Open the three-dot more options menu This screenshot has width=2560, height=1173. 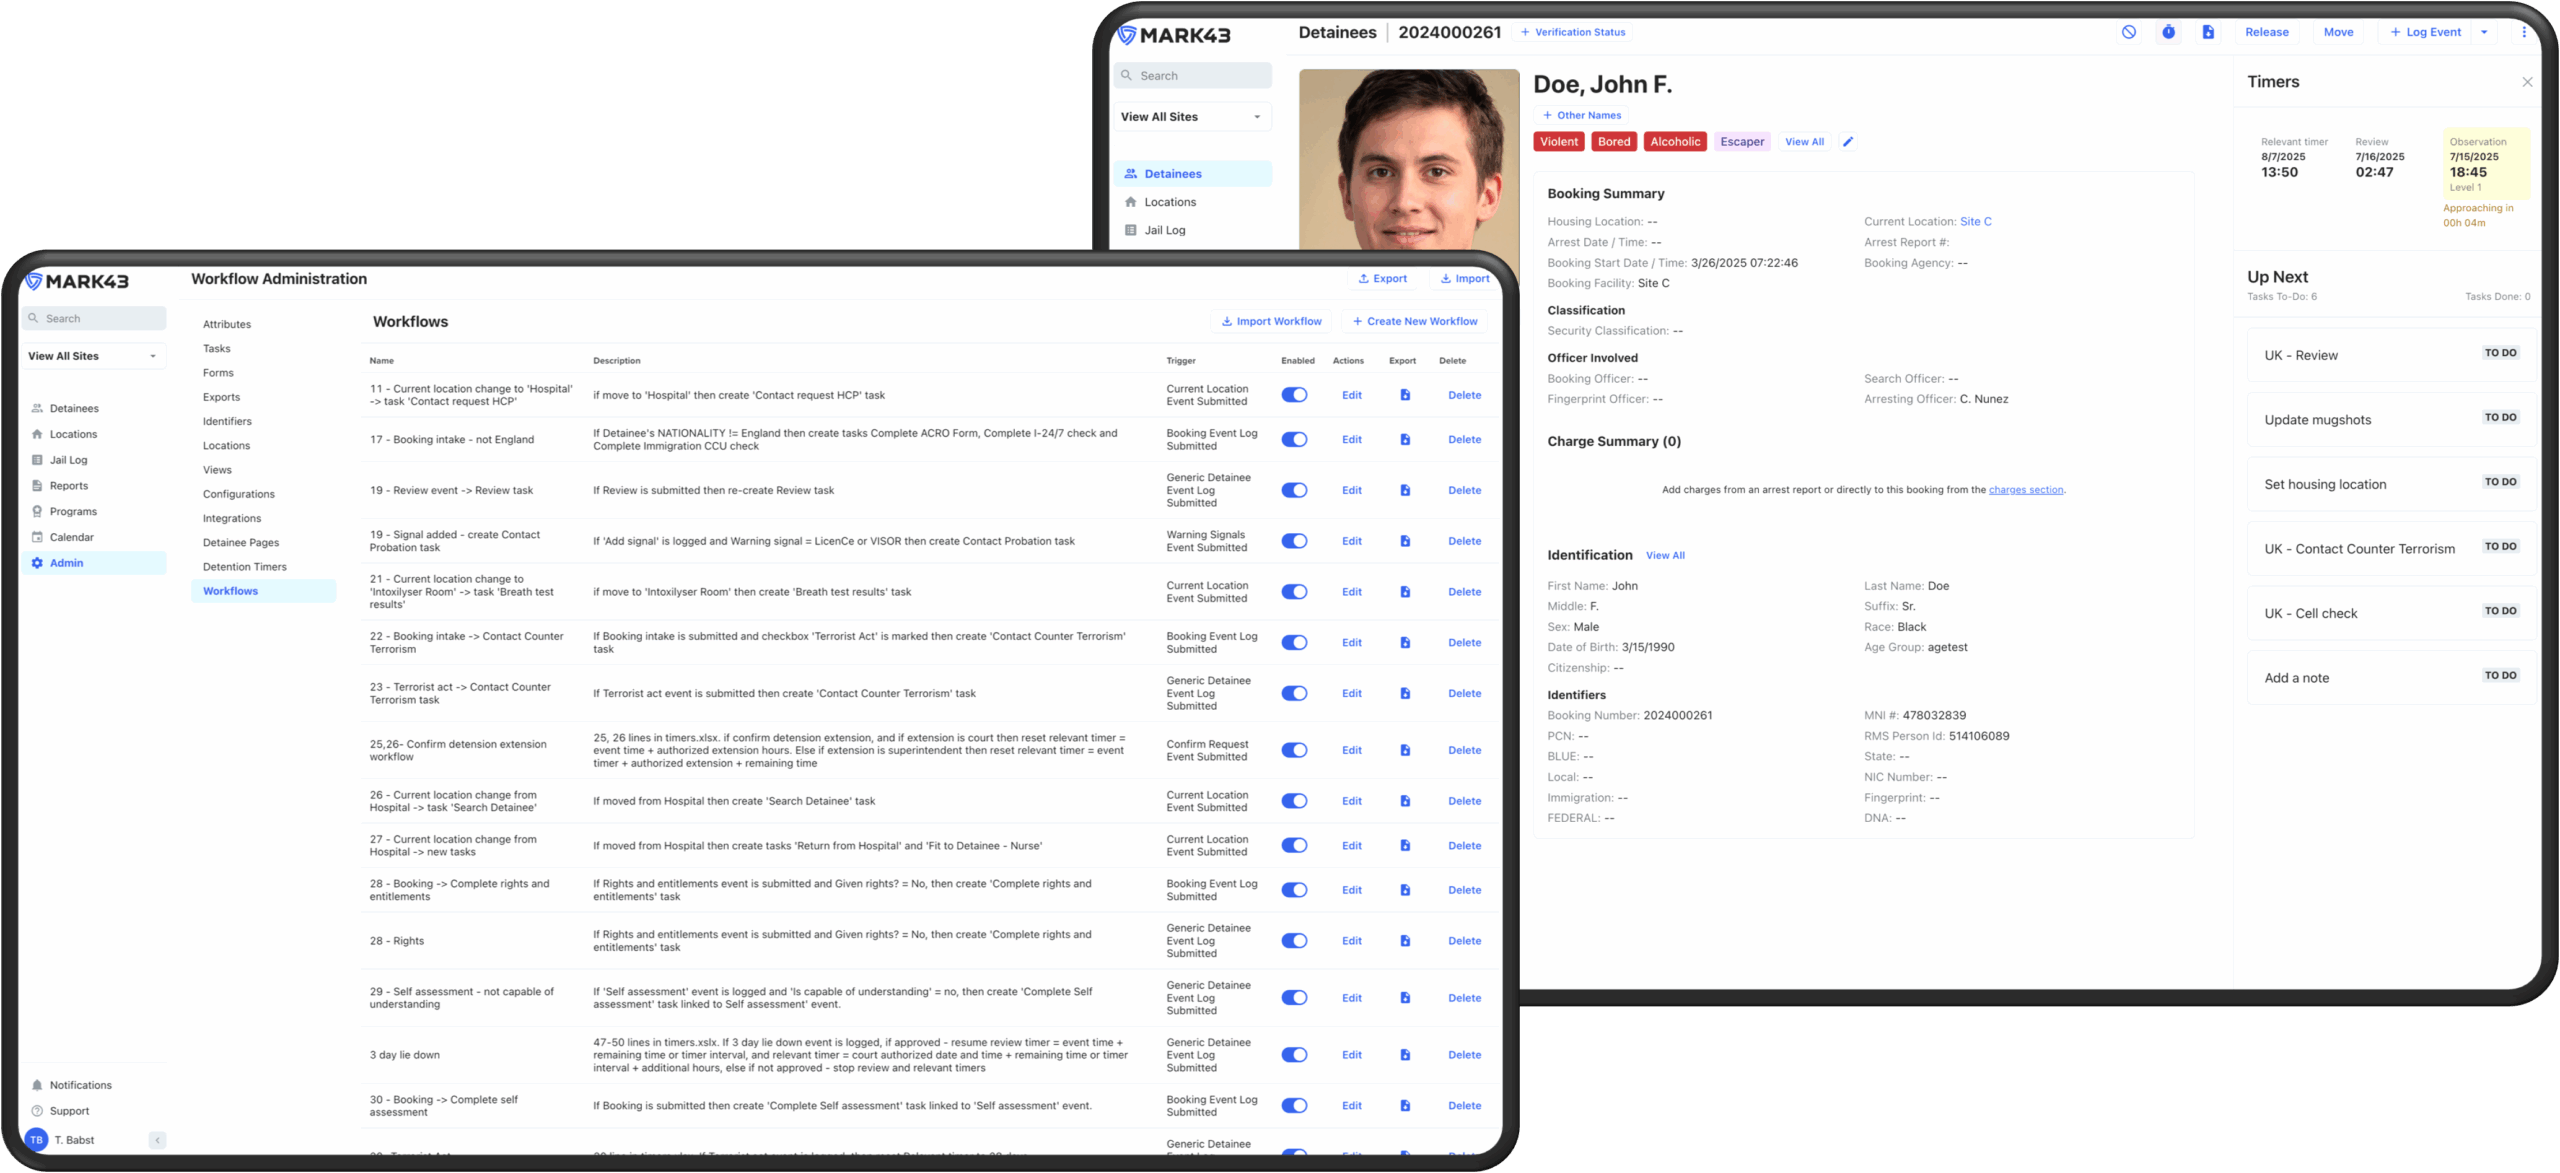click(2524, 32)
